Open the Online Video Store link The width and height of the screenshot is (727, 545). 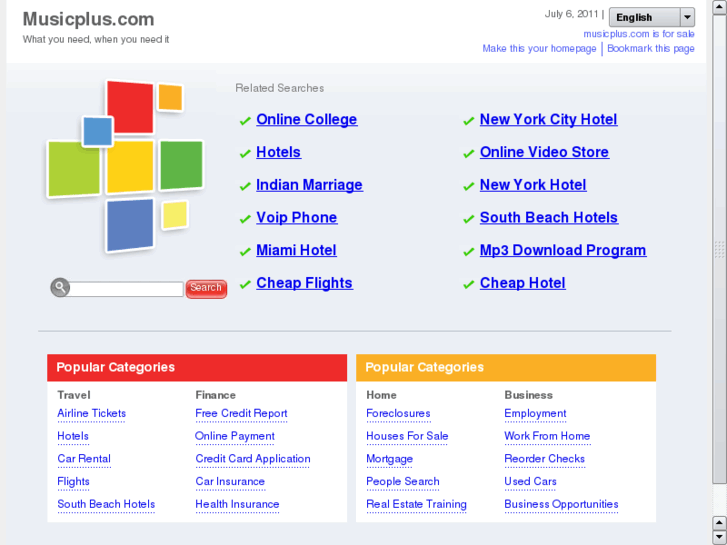point(544,152)
